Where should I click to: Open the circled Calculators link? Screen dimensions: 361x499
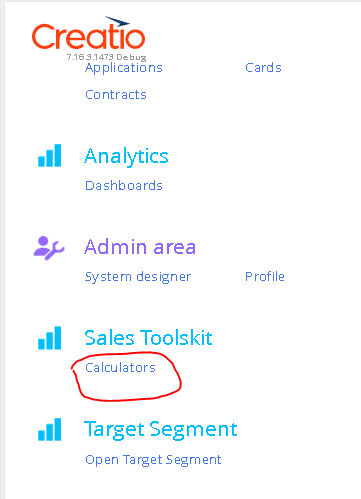[x=120, y=368]
